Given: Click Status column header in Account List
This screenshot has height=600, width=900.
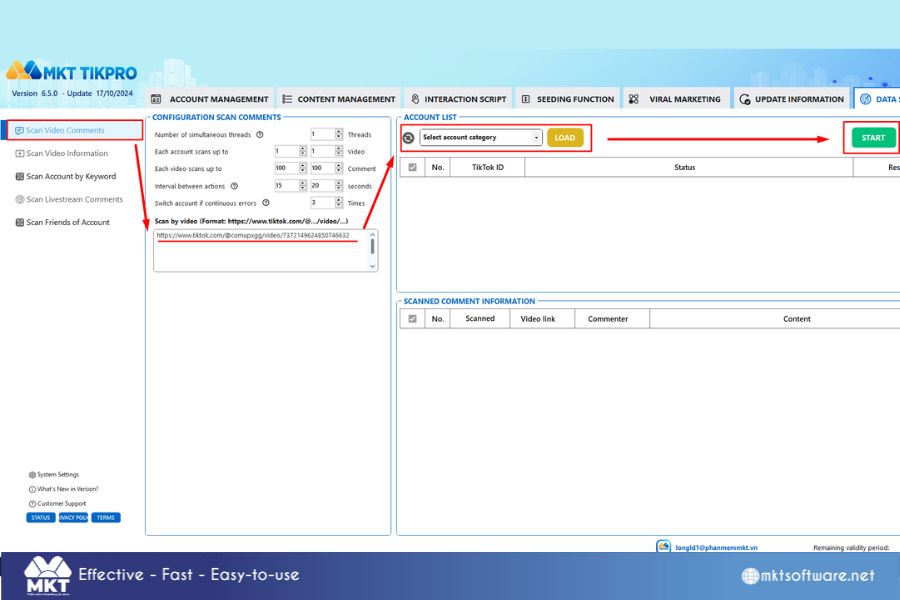Looking at the screenshot, I should pyautogui.click(x=689, y=167).
